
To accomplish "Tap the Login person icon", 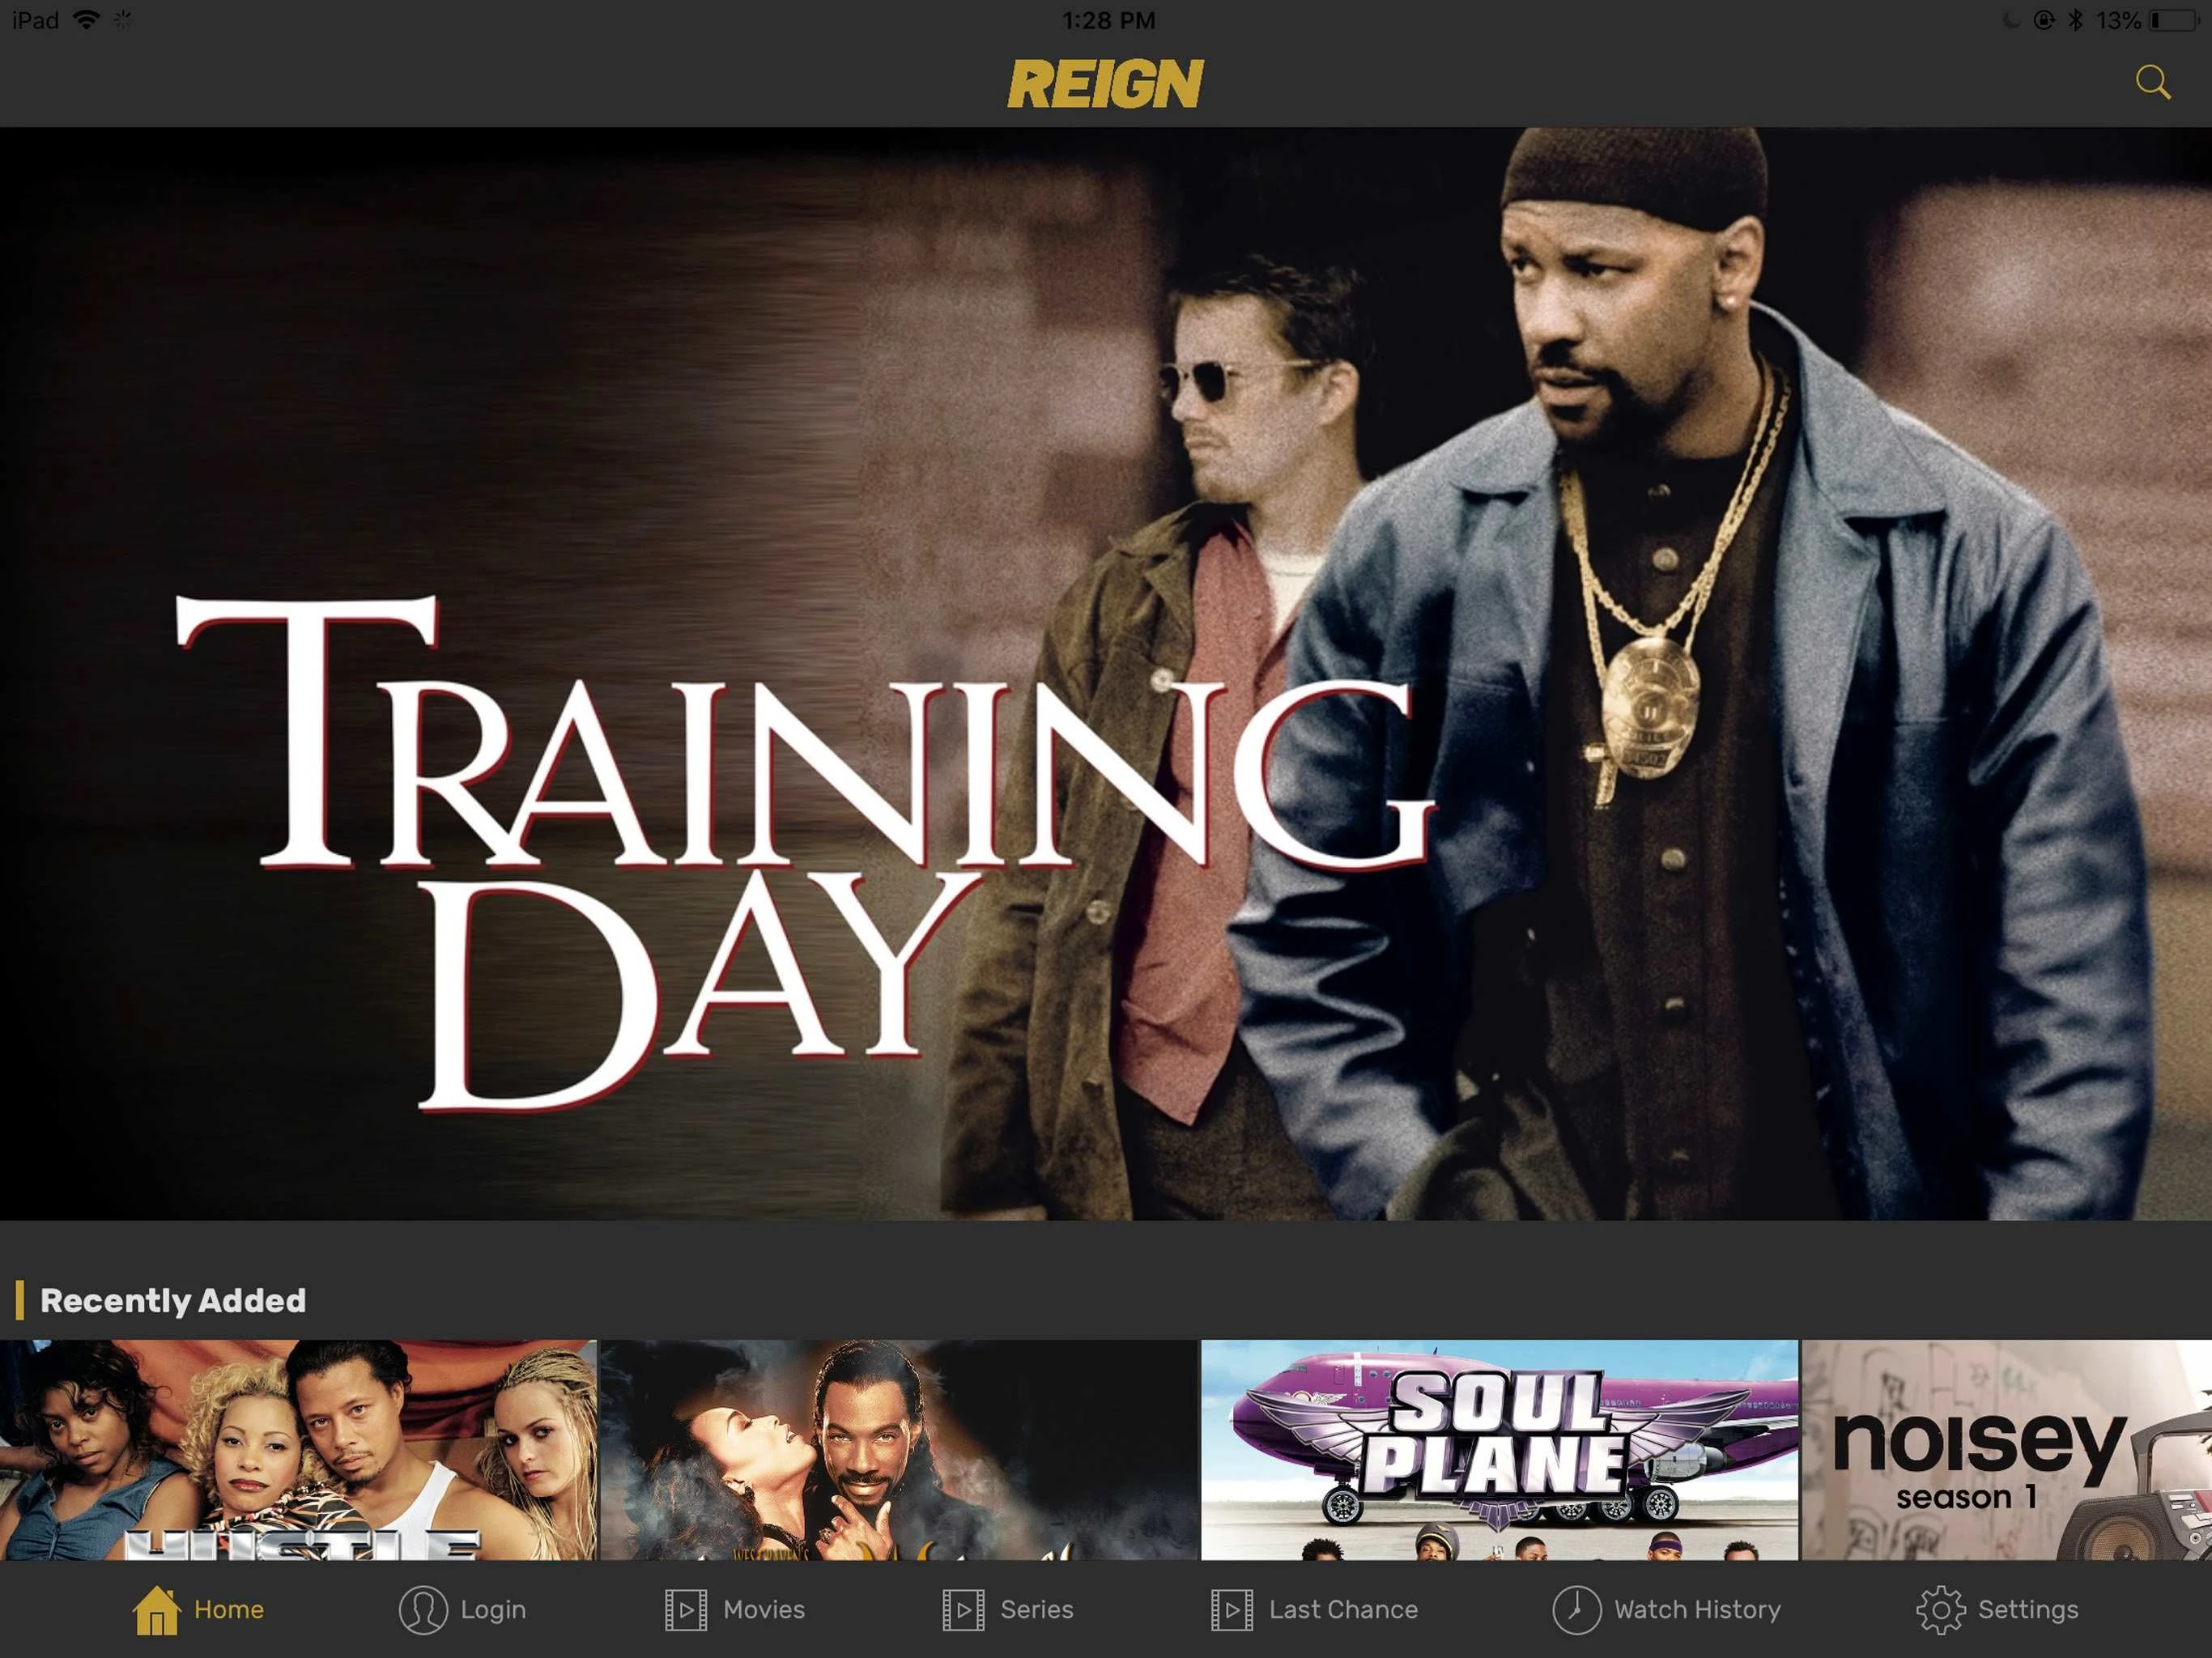I will pyautogui.click(x=423, y=1610).
